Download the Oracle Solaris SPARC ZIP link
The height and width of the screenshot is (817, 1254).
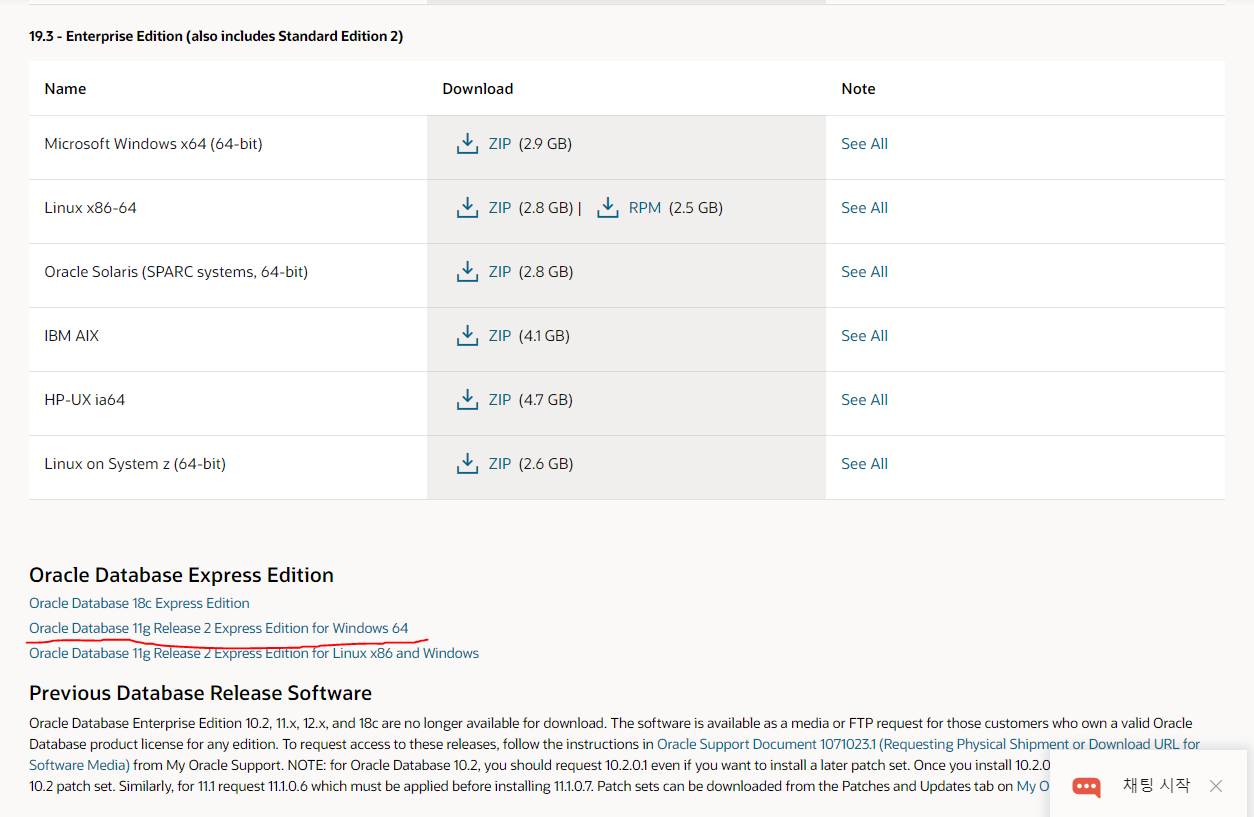point(500,272)
